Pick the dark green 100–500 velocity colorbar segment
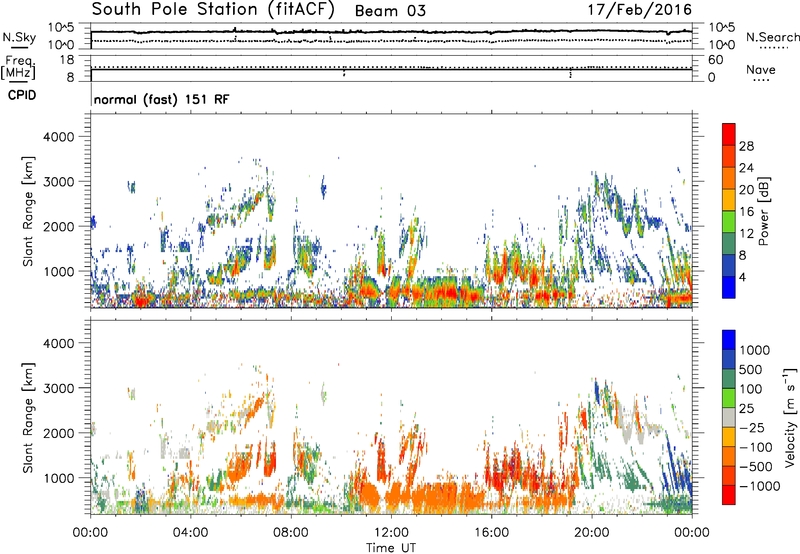 pos(729,379)
